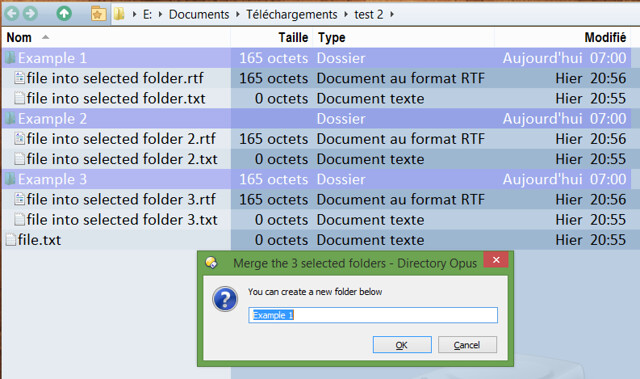Screen dimensions: 640x379
Task: Expand the breadcrumb arrow after Téléchargements
Action: [346, 14]
